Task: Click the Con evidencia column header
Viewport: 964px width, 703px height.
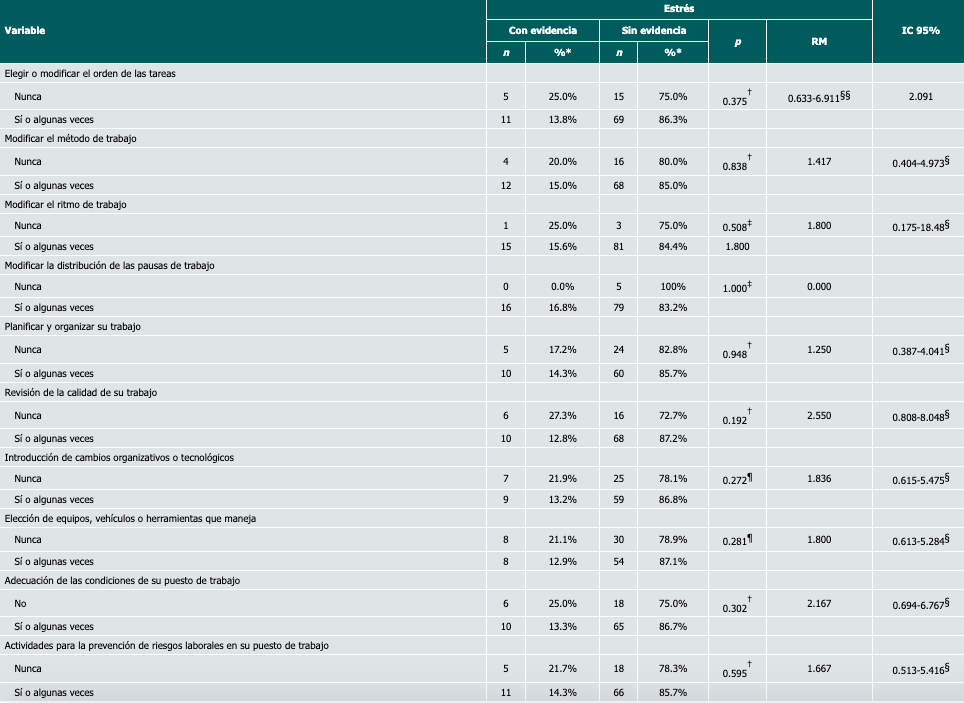Action: 542,31
